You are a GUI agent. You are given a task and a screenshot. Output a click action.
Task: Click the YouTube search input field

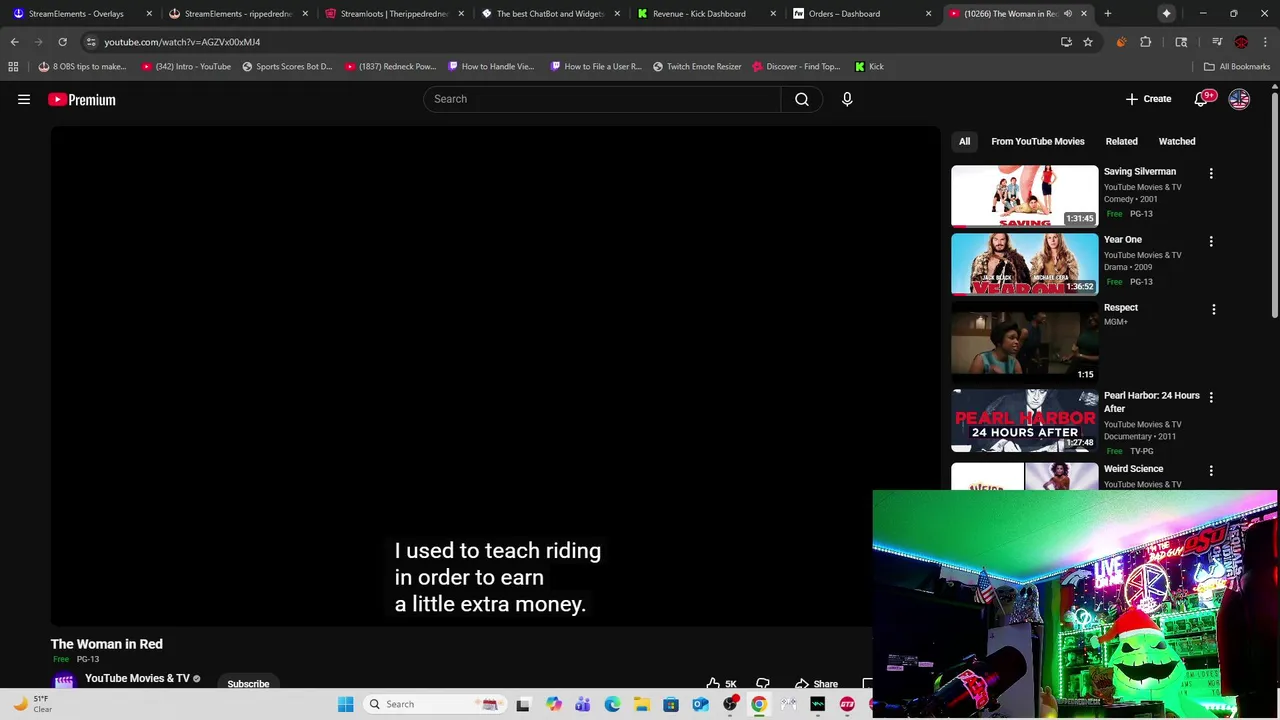coord(602,99)
